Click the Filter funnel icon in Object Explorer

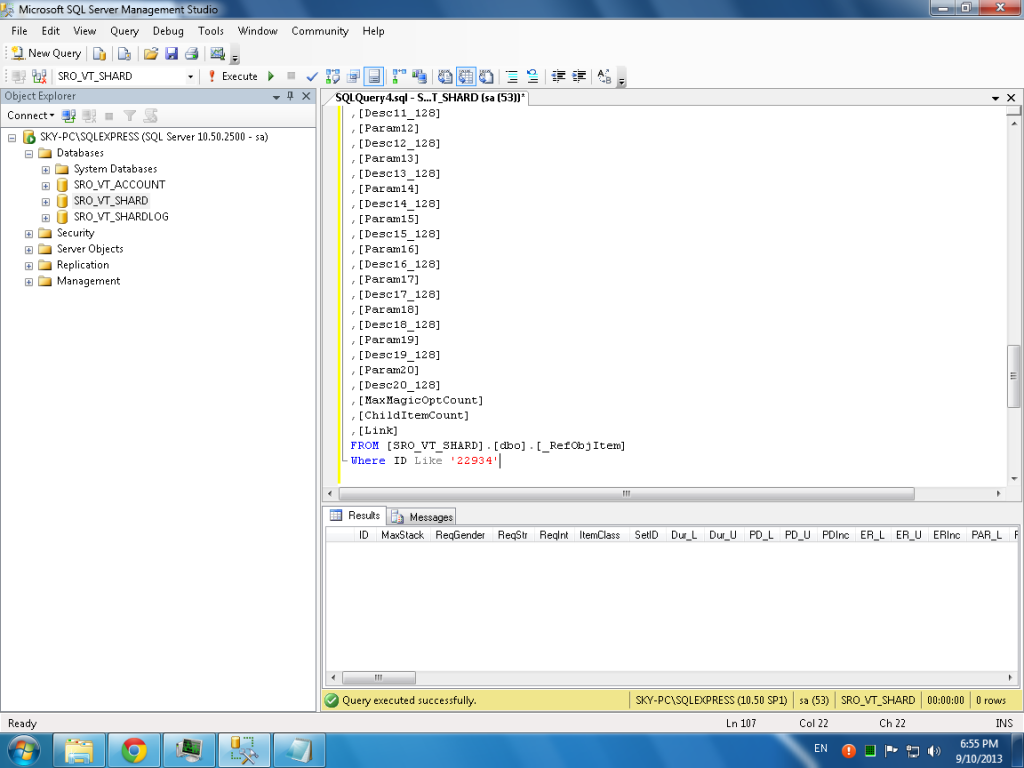(130, 116)
